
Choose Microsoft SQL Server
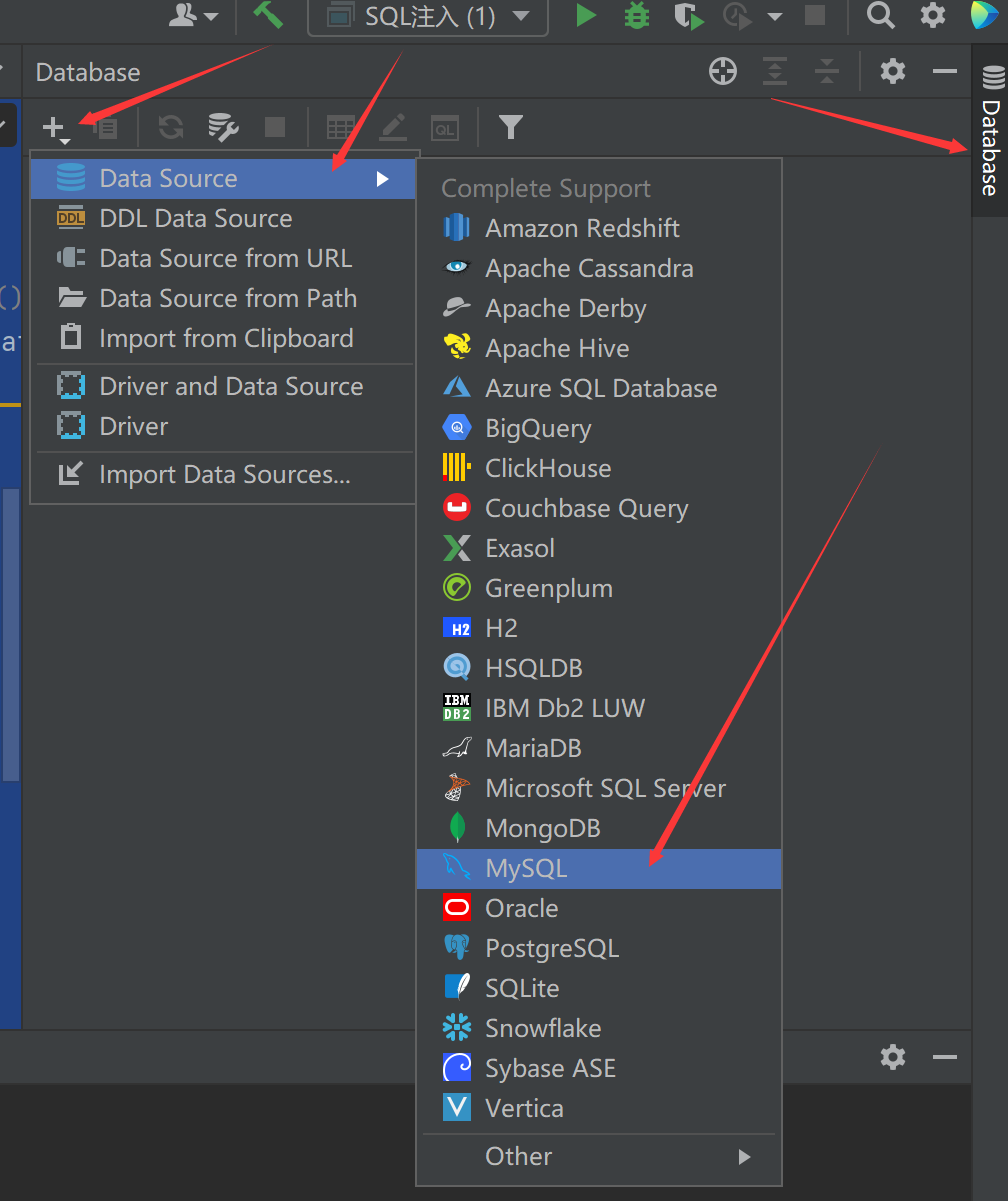(x=599, y=789)
